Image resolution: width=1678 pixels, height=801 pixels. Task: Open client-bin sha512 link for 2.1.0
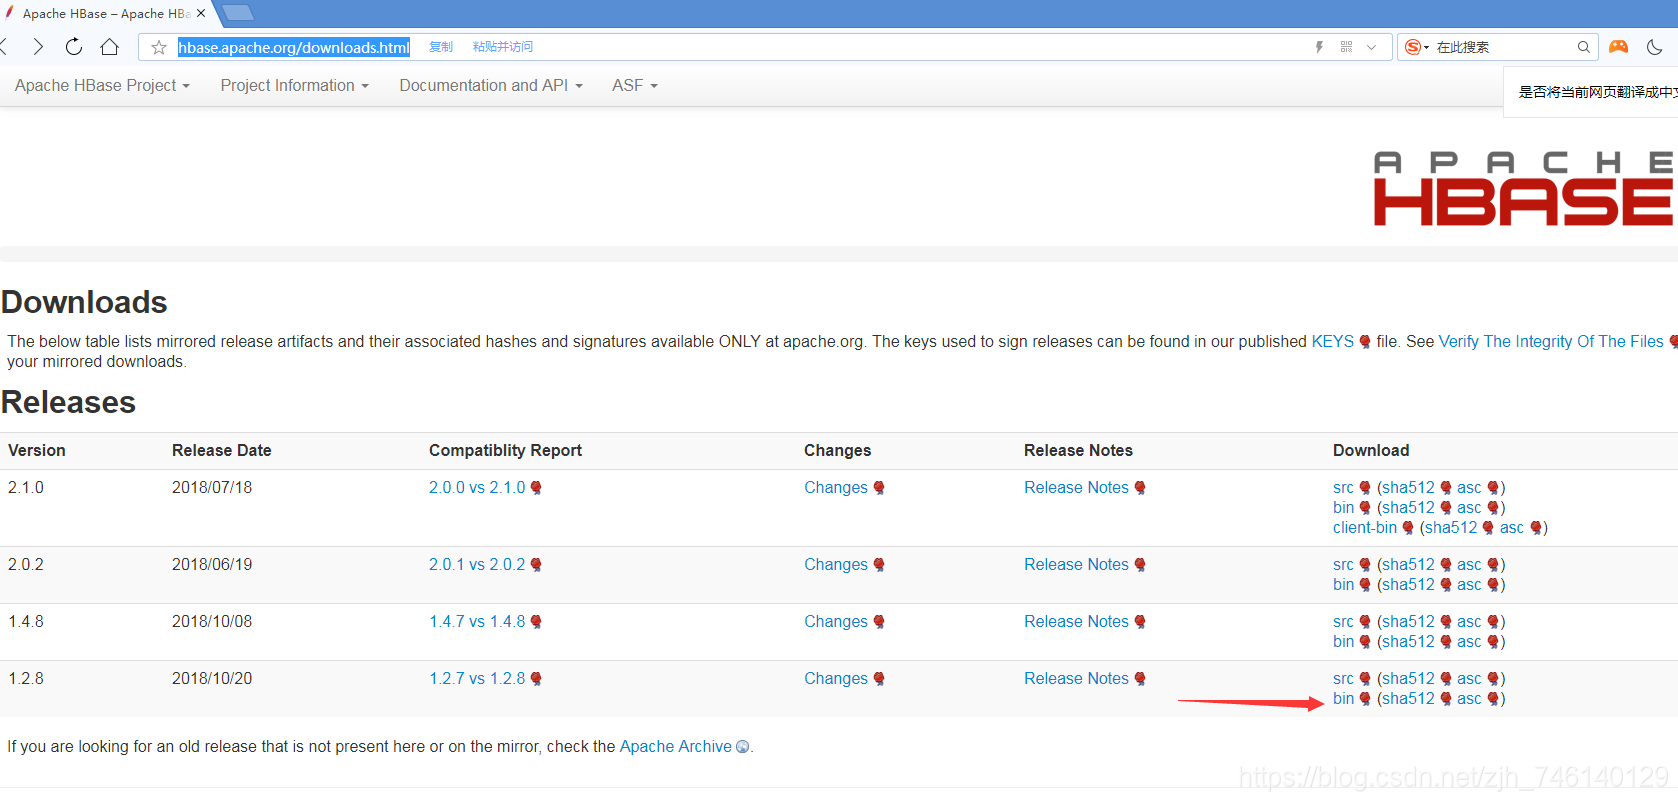[1451, 527]
